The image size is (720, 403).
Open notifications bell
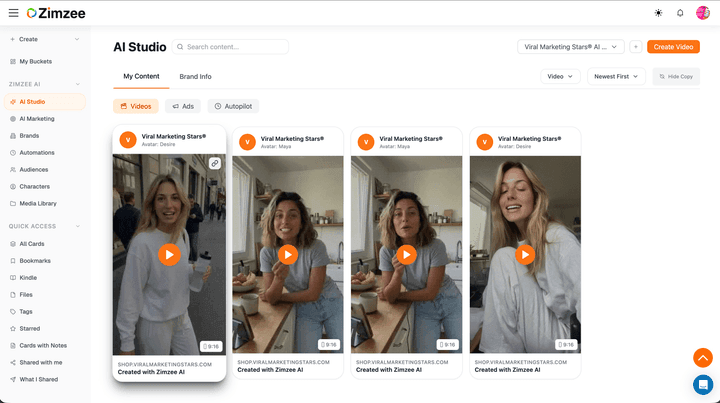pos(680,13)
